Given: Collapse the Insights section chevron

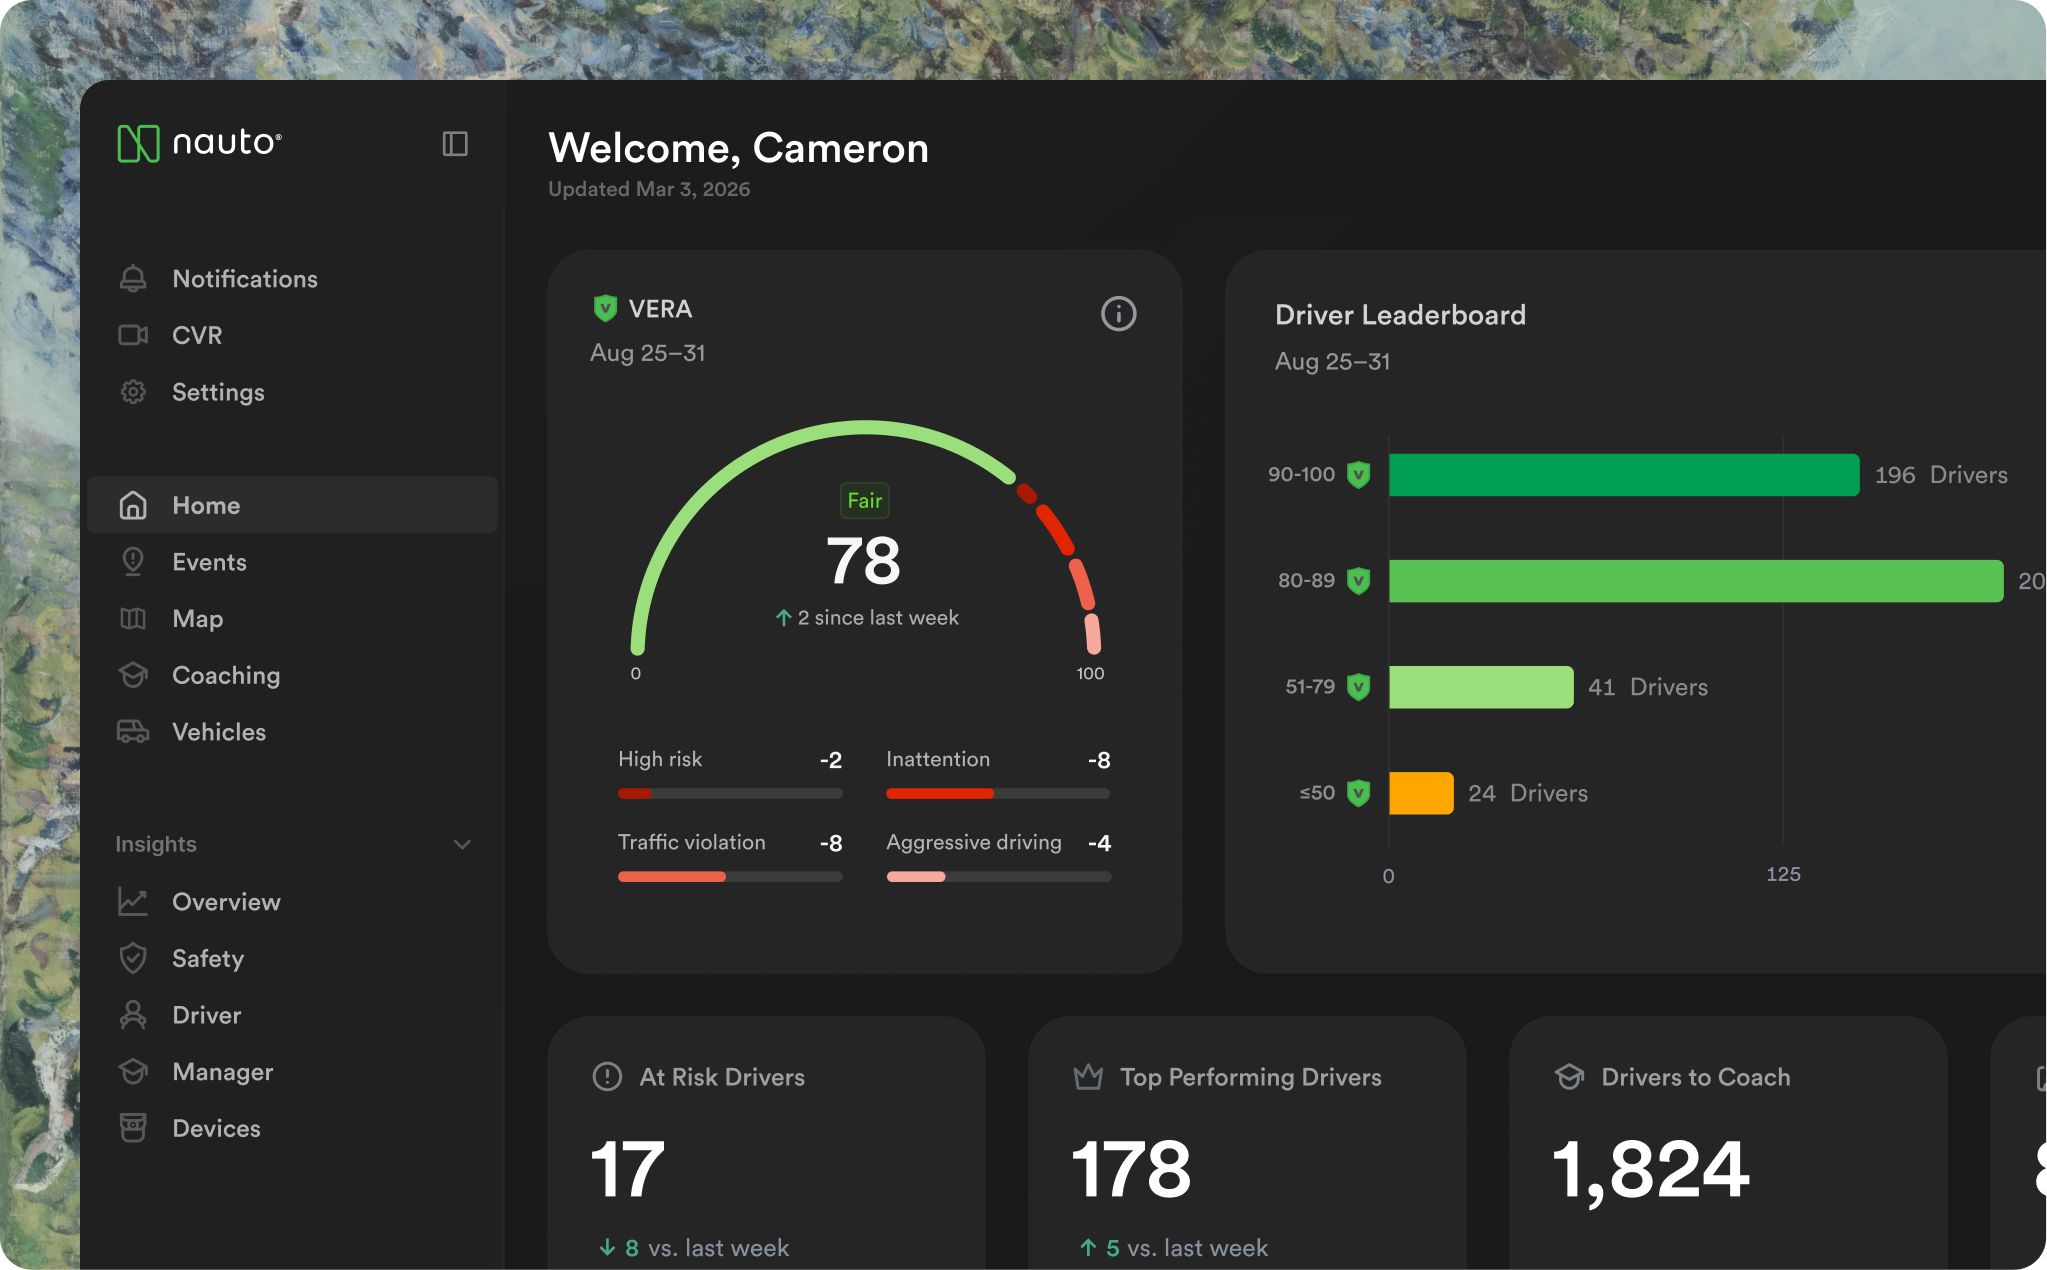Looking at the screenshot, I should [462, 844].
